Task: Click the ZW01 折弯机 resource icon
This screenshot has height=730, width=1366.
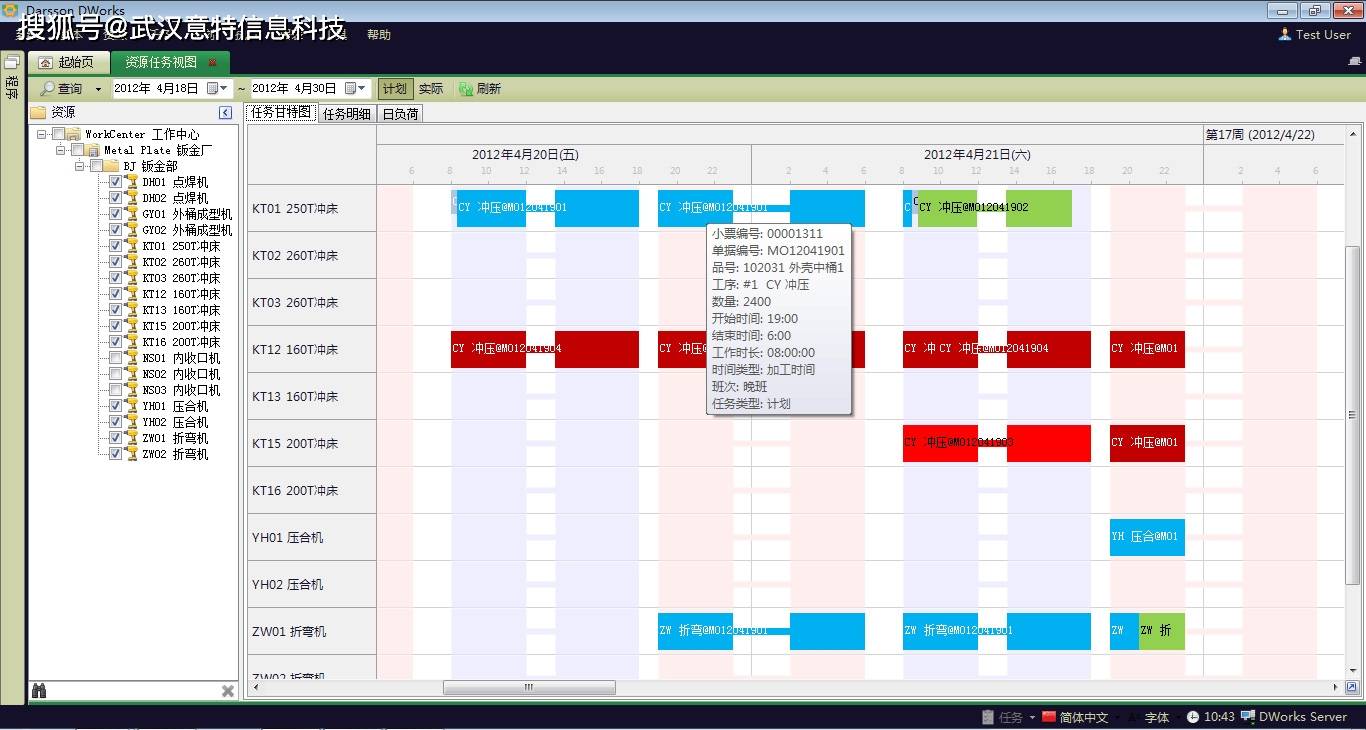Action: [131, 438]
